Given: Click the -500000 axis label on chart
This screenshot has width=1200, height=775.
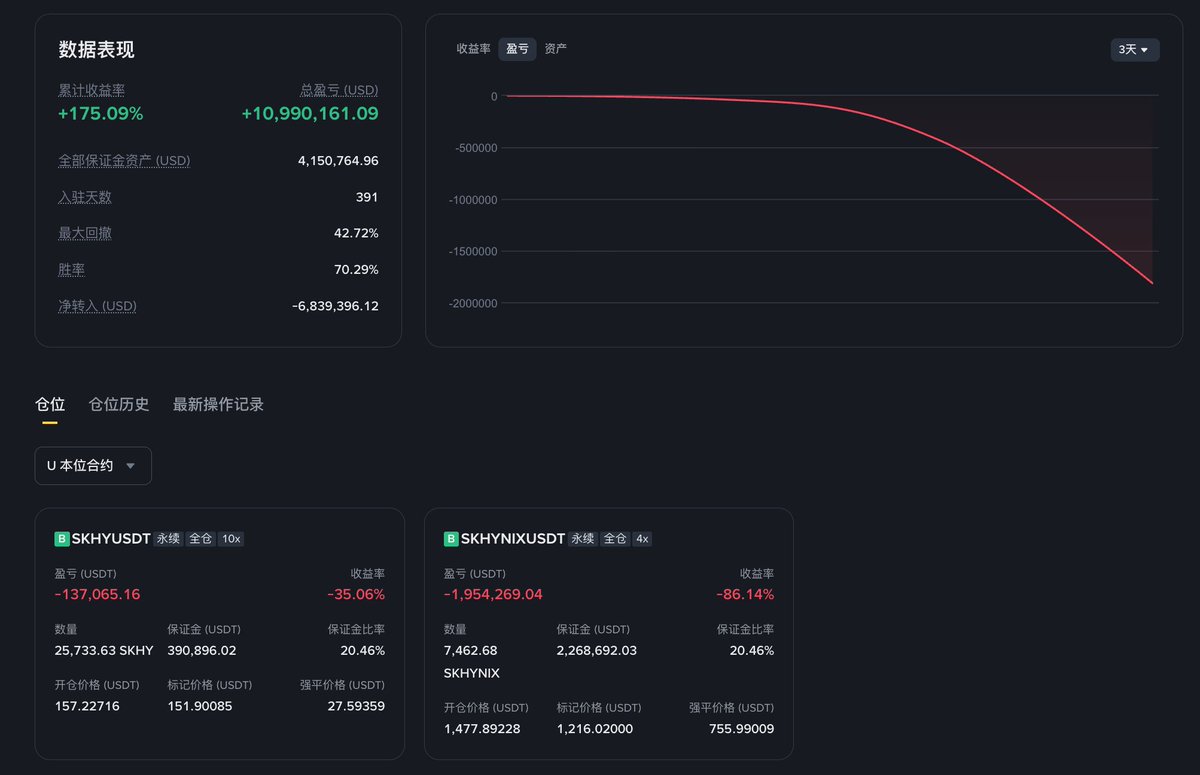Looking at the screenshot, I should point(477,148).
